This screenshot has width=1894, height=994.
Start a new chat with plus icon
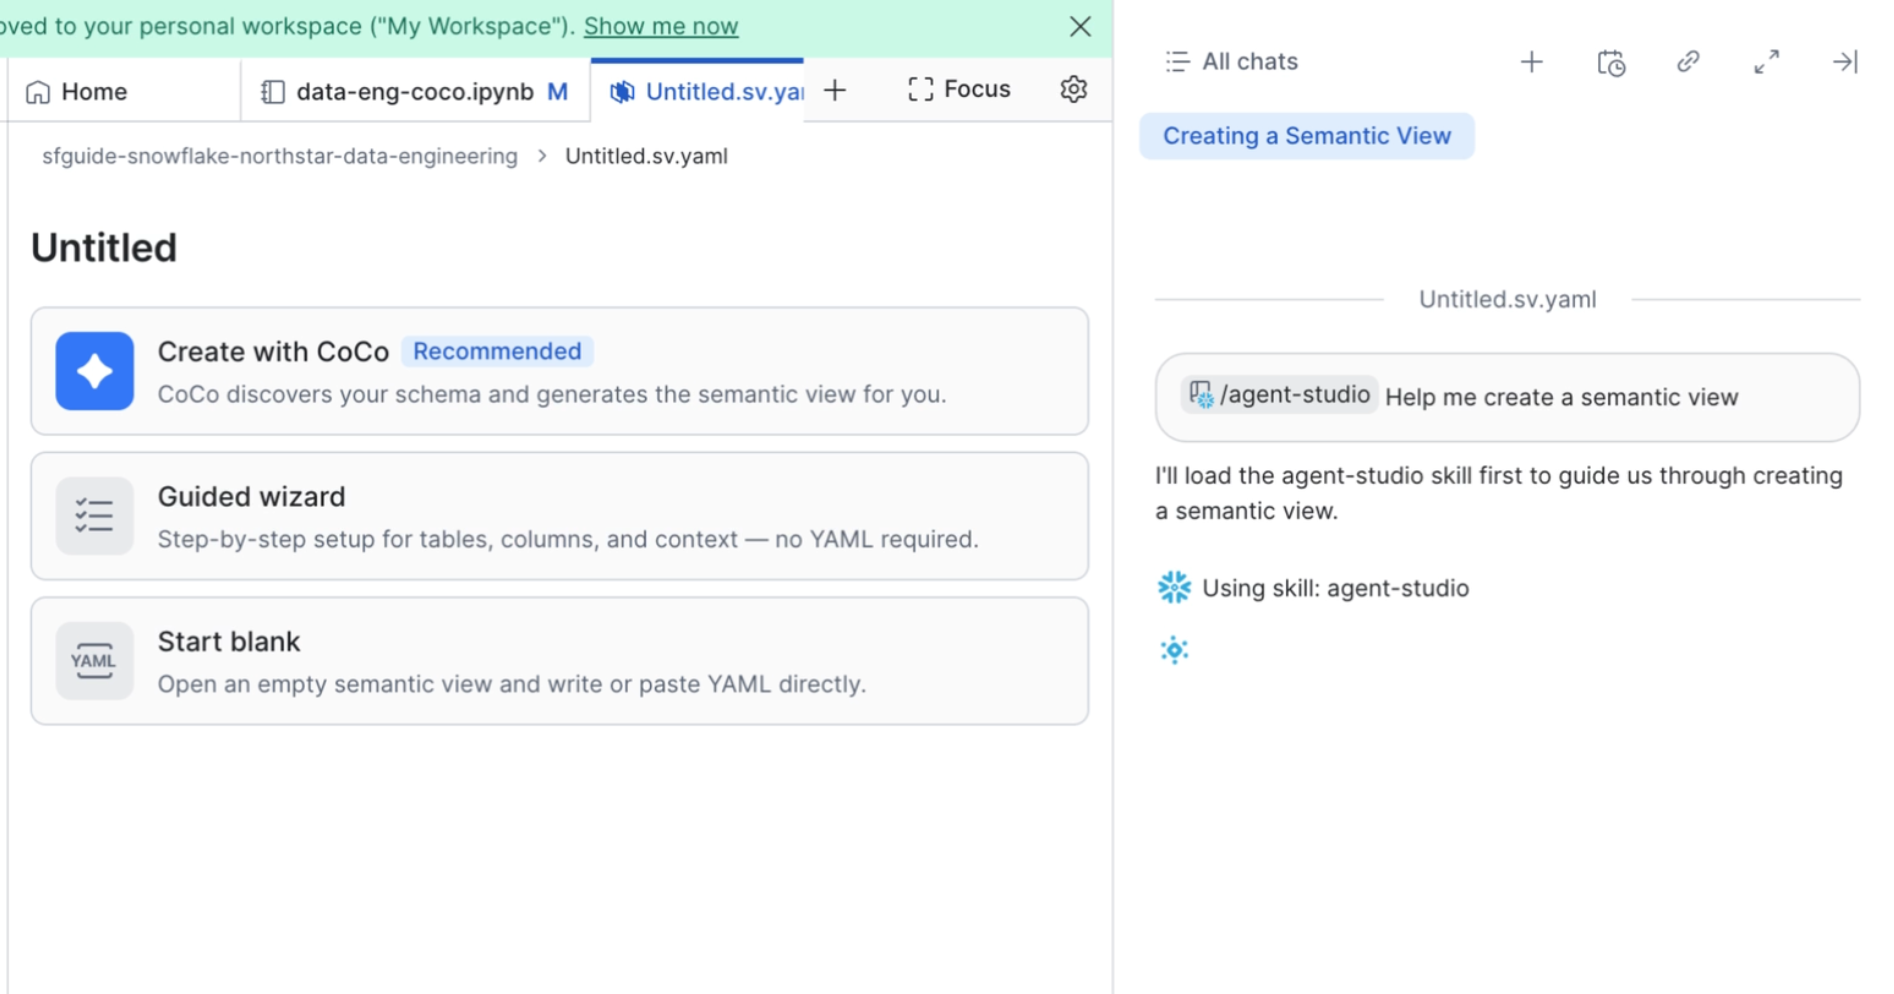1531,62
